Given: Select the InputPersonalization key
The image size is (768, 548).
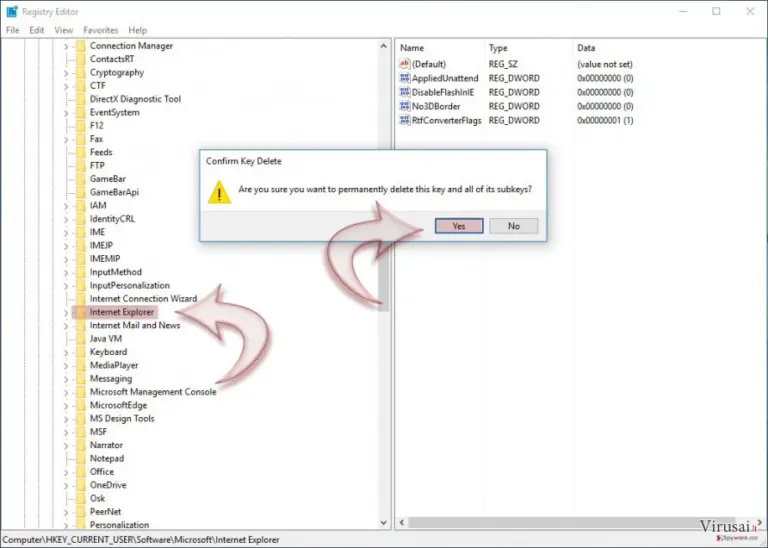Looking at the screenshot, I should click(130, 286).
